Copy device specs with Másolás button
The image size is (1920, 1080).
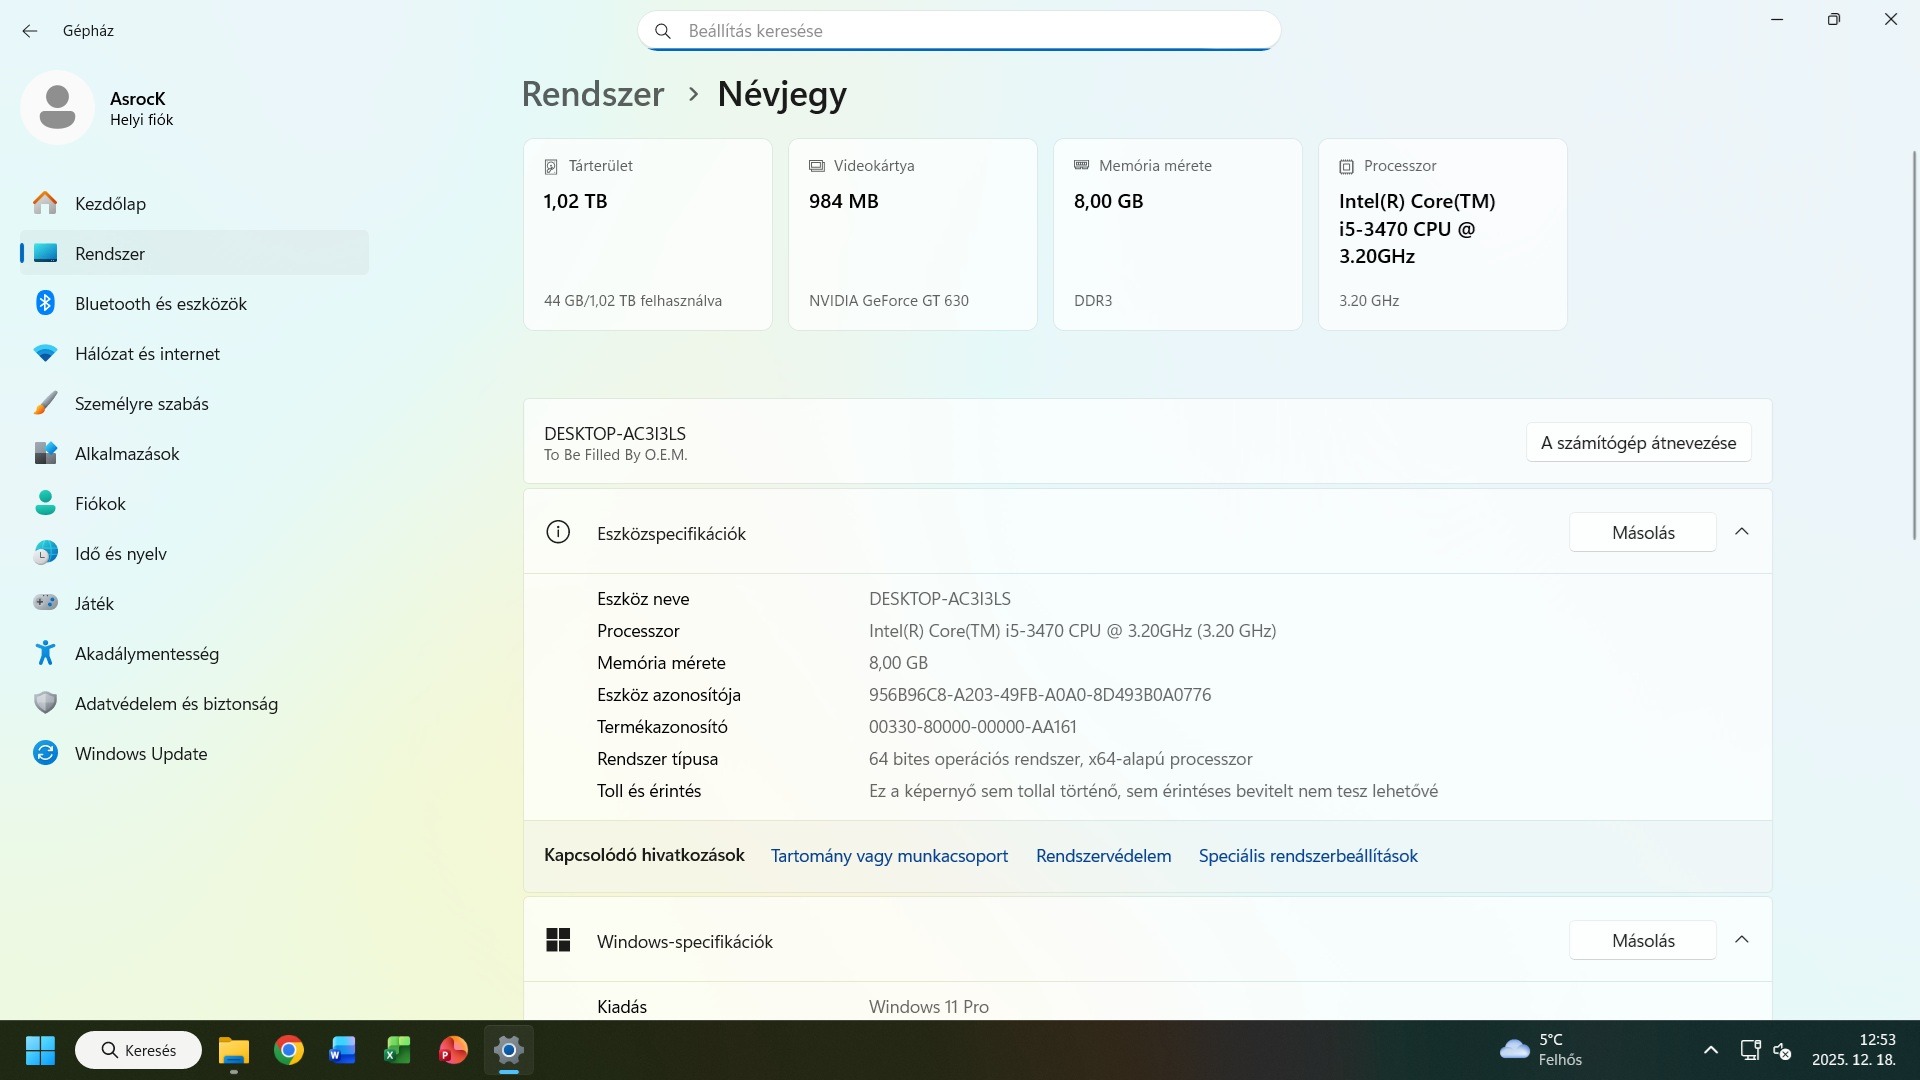(x=1642, y=532)
